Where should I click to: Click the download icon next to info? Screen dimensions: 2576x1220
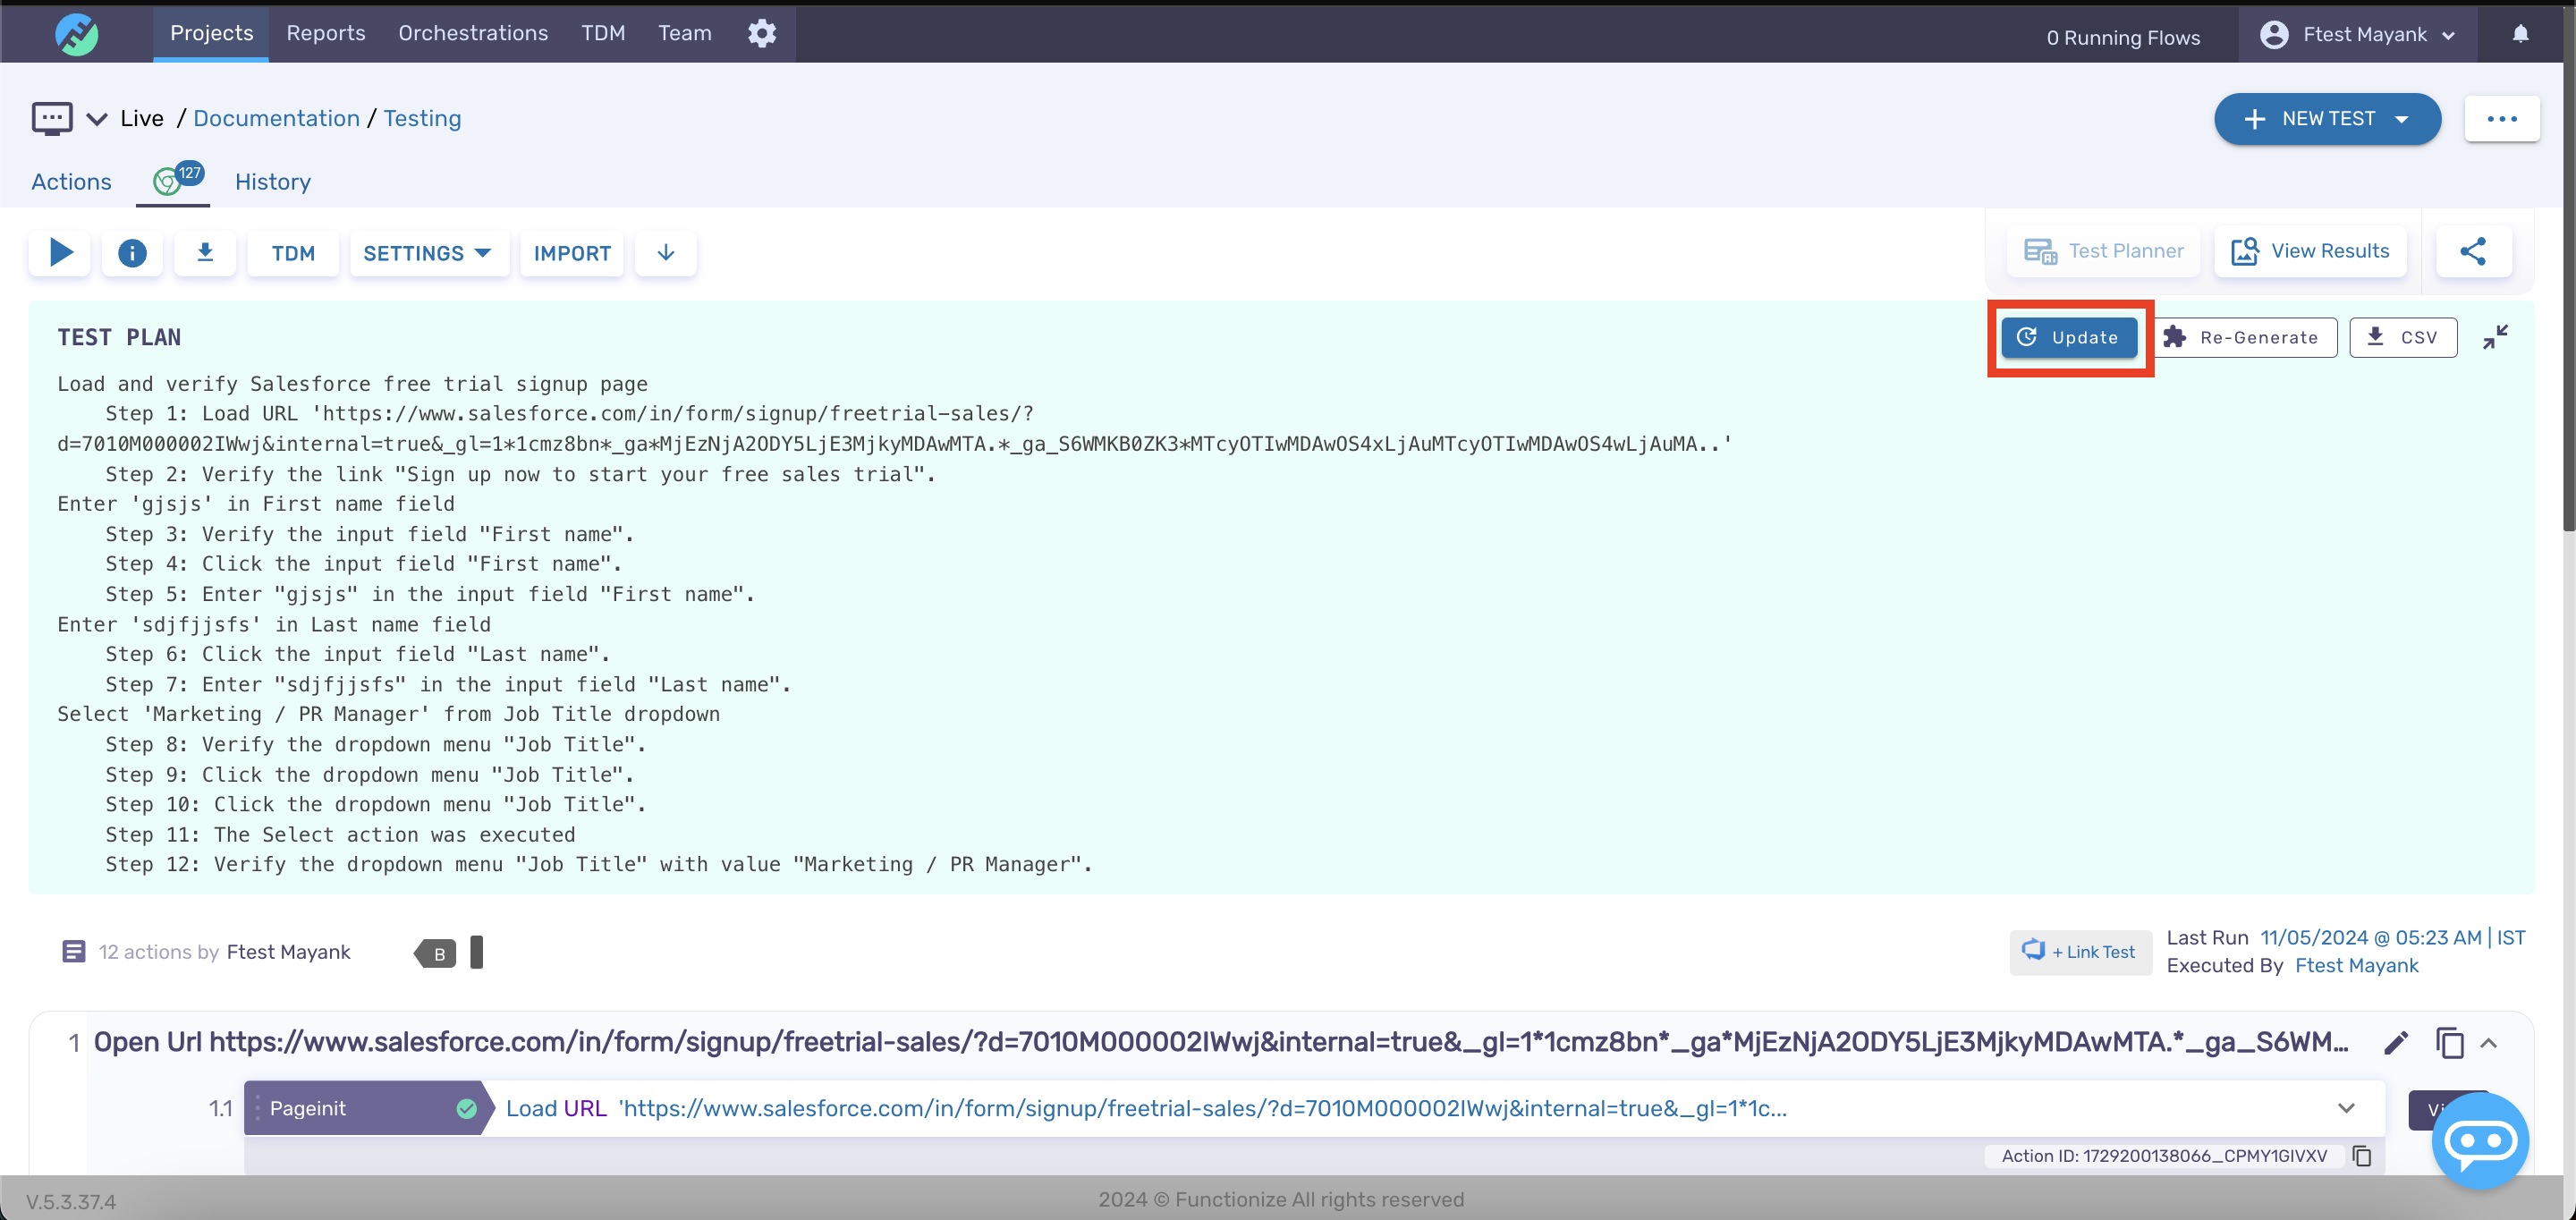[205, 253]
